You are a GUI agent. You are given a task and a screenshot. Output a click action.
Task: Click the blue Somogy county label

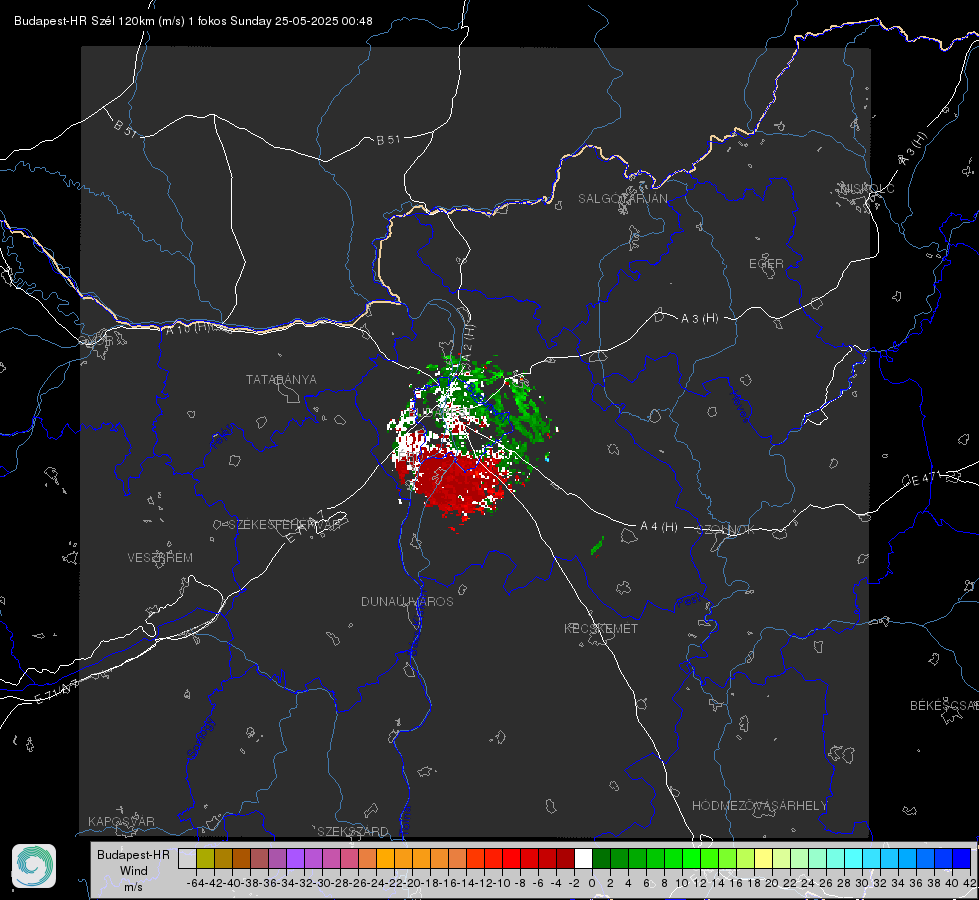[201, 739]
